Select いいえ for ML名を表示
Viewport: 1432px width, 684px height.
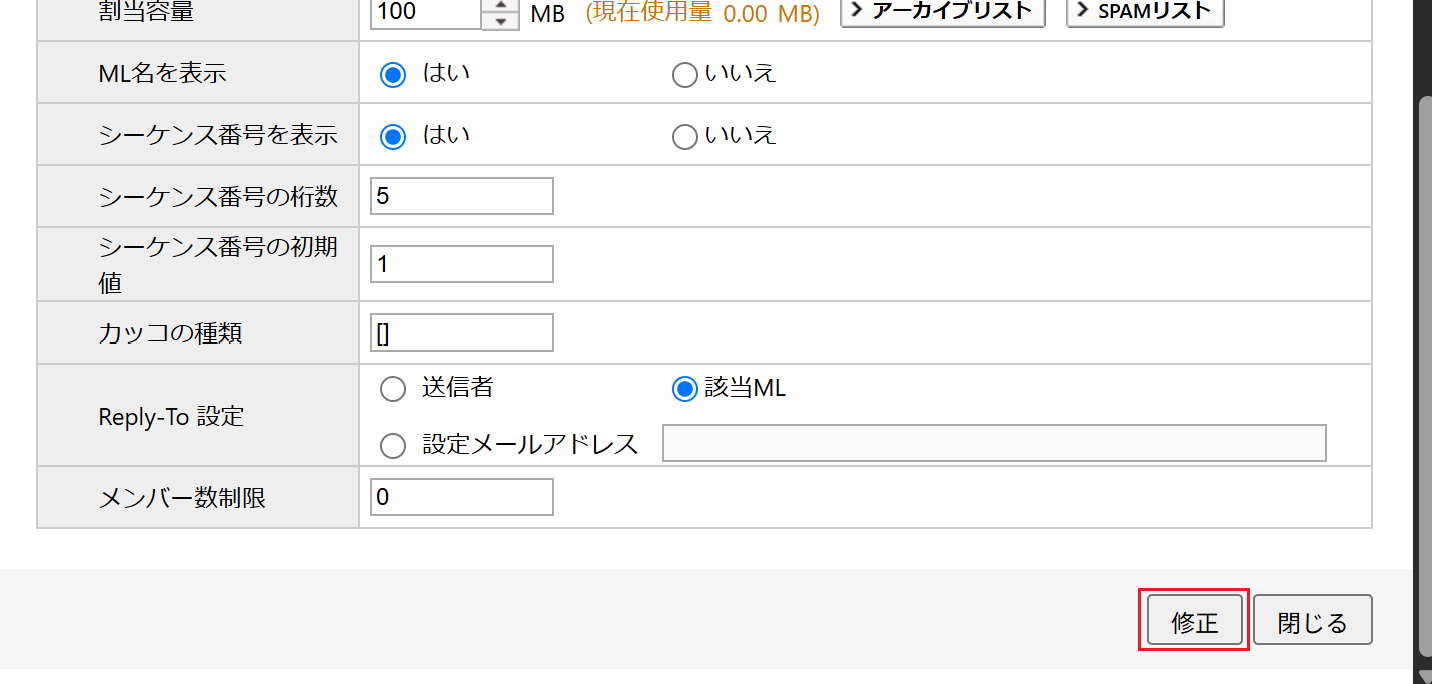684,75
